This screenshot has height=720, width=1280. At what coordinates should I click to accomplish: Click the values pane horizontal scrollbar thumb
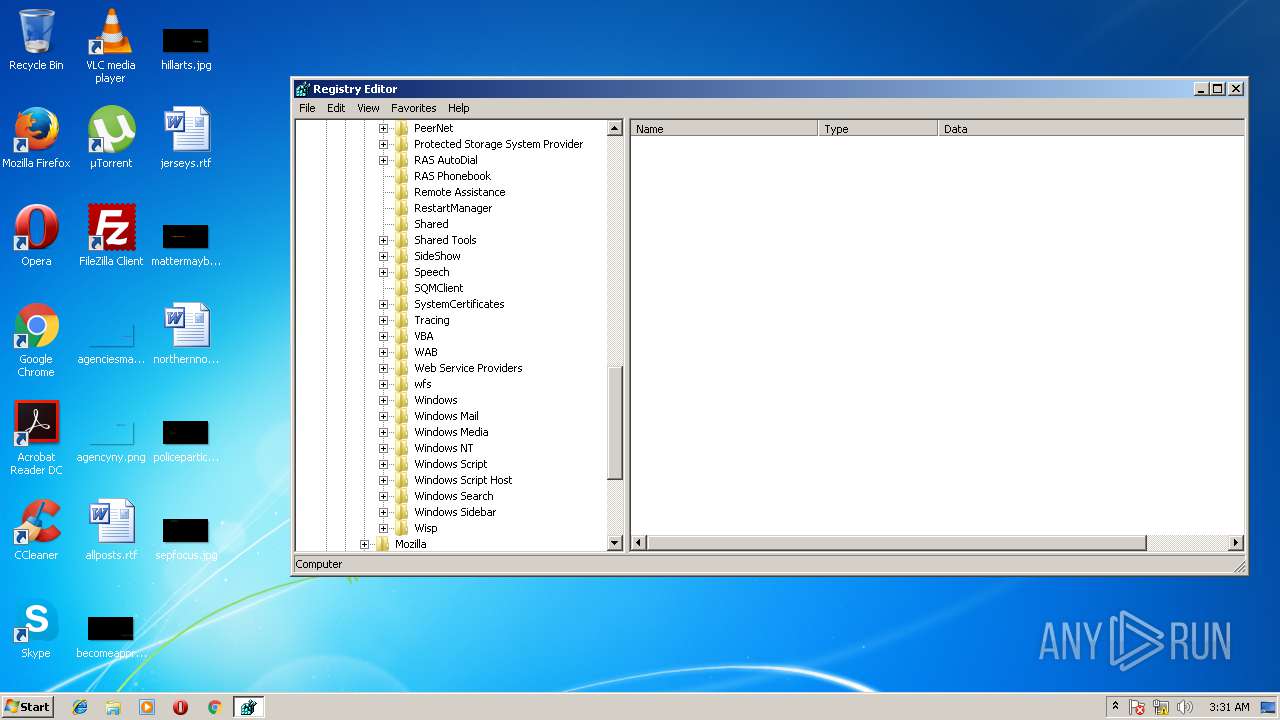point(896,543)
